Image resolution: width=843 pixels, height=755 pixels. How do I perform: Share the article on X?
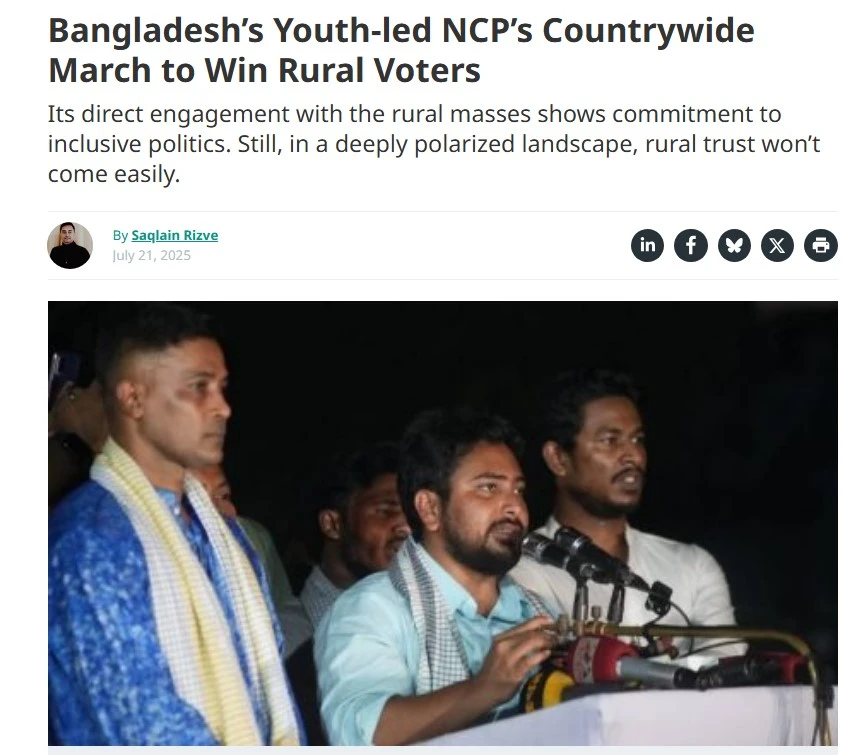pos(777,245)
